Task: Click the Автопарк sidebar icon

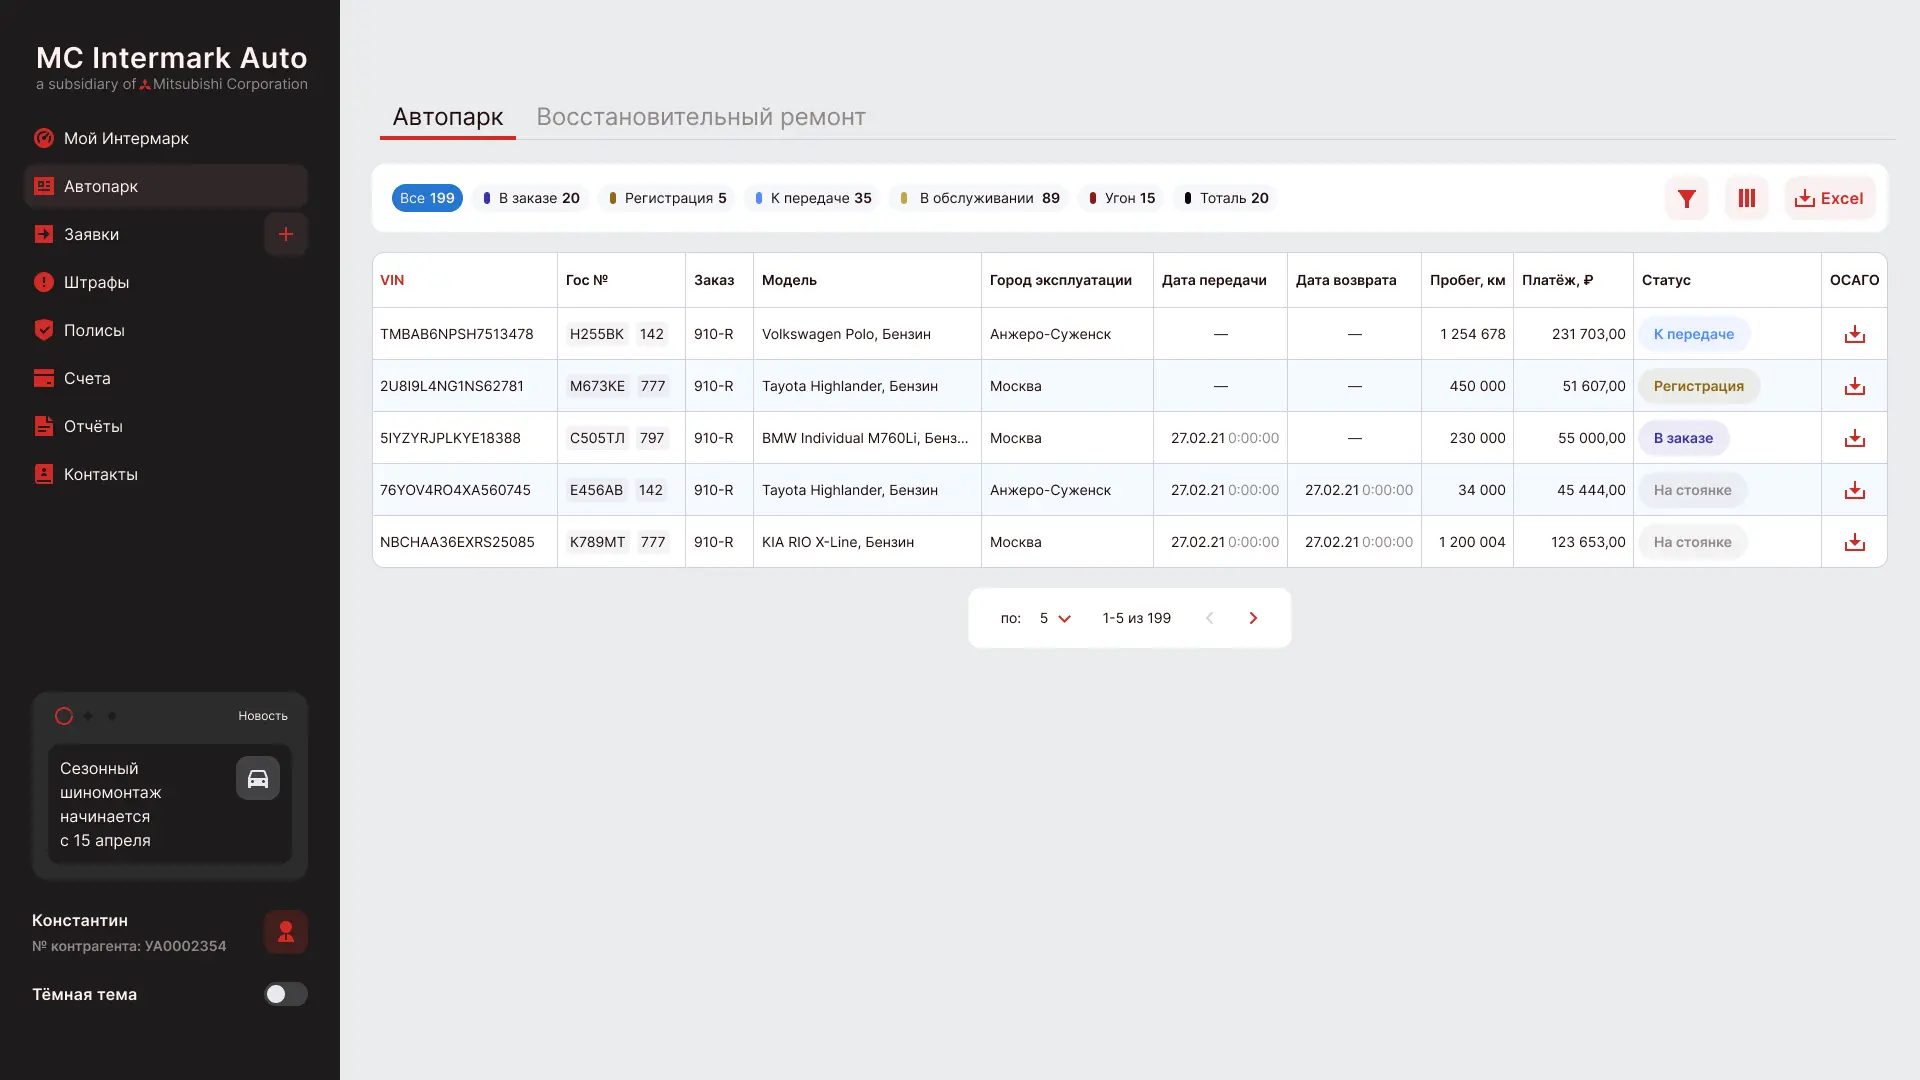Action: point(44,186)
